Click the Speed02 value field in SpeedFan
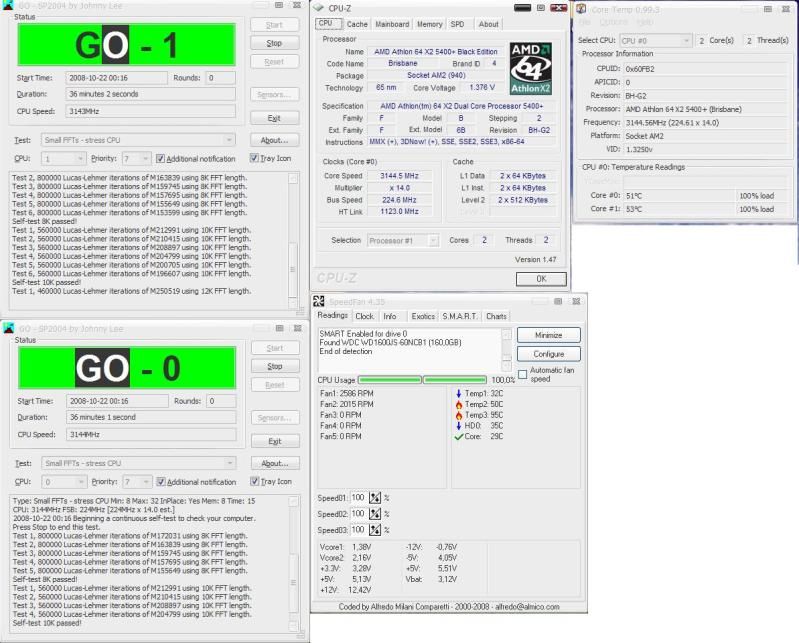Screen dimensions: 799x643 [x=358, y=514]
